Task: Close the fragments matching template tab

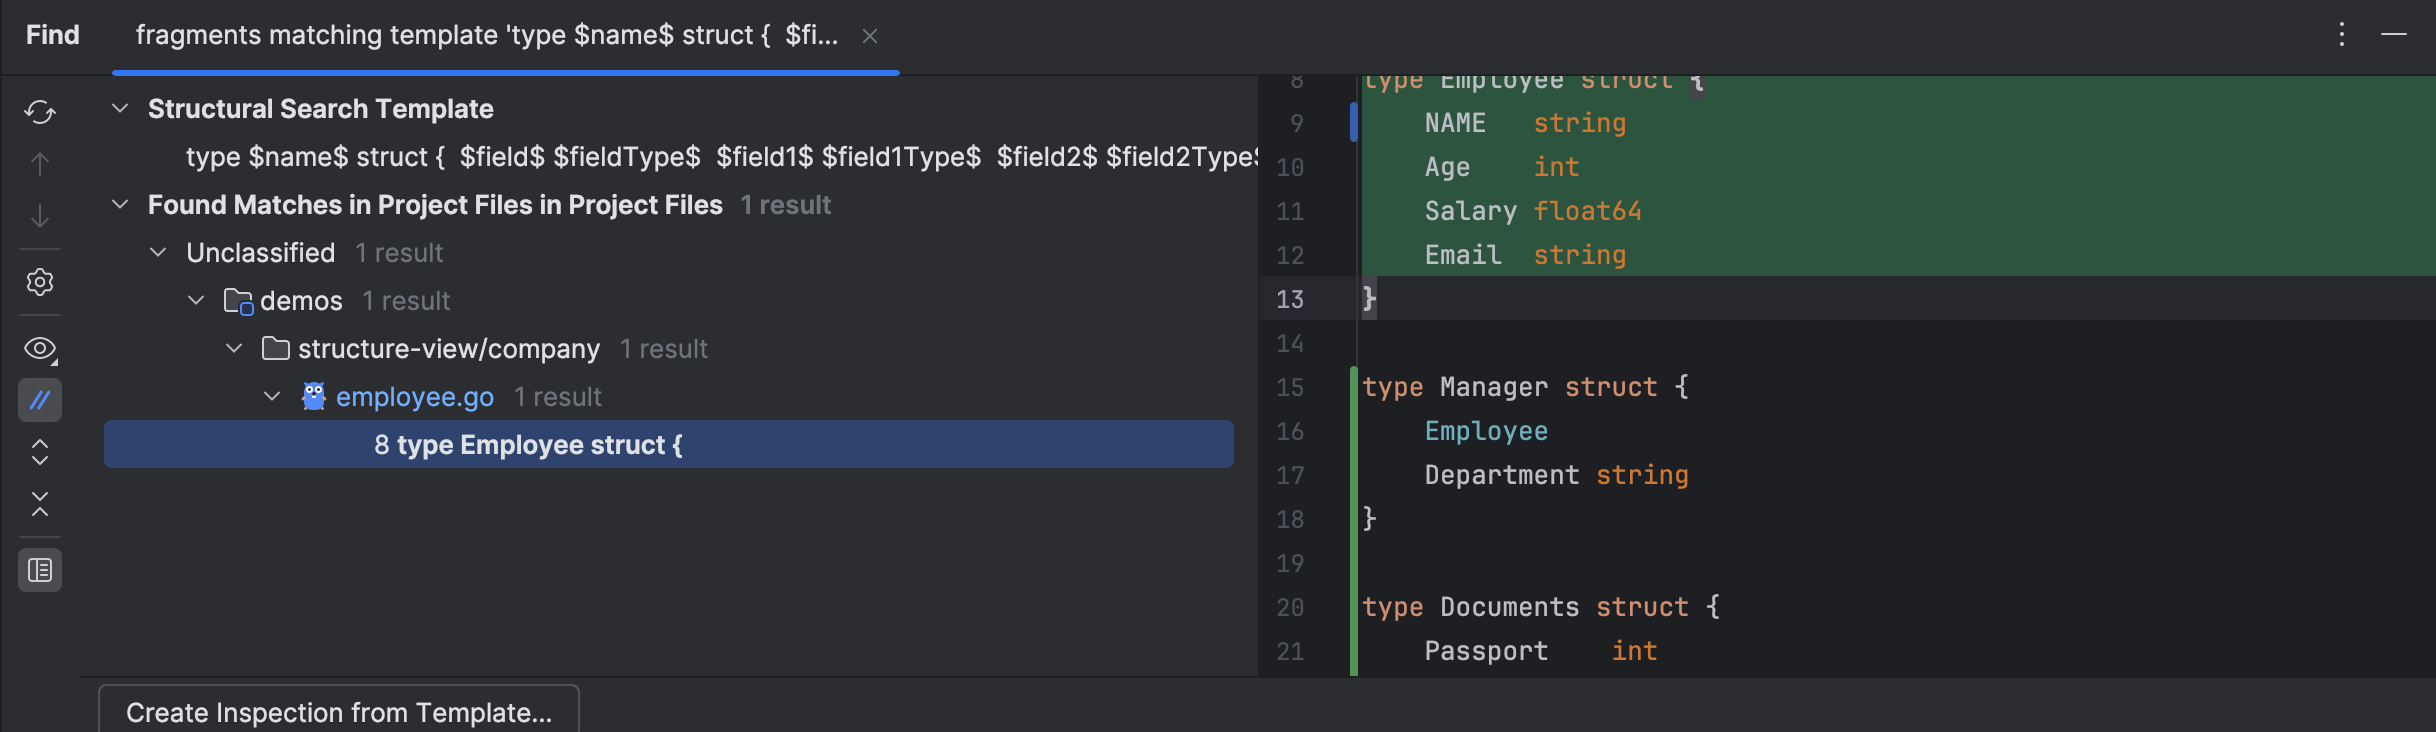Action: click(x=870, y=36)
